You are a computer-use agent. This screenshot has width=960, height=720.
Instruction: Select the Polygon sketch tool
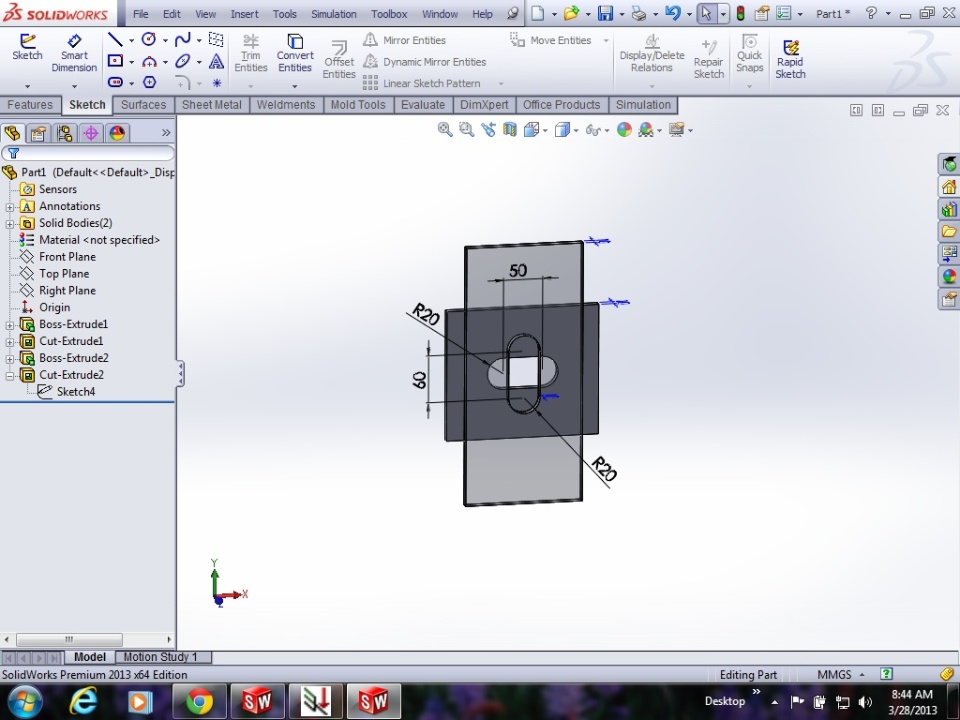149,82
